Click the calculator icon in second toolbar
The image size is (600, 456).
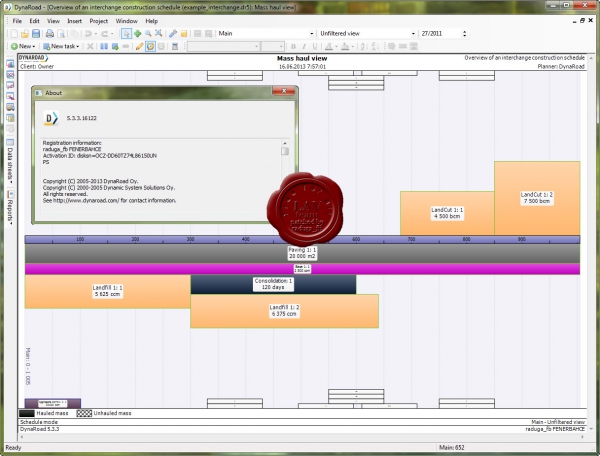coord(175,46)
